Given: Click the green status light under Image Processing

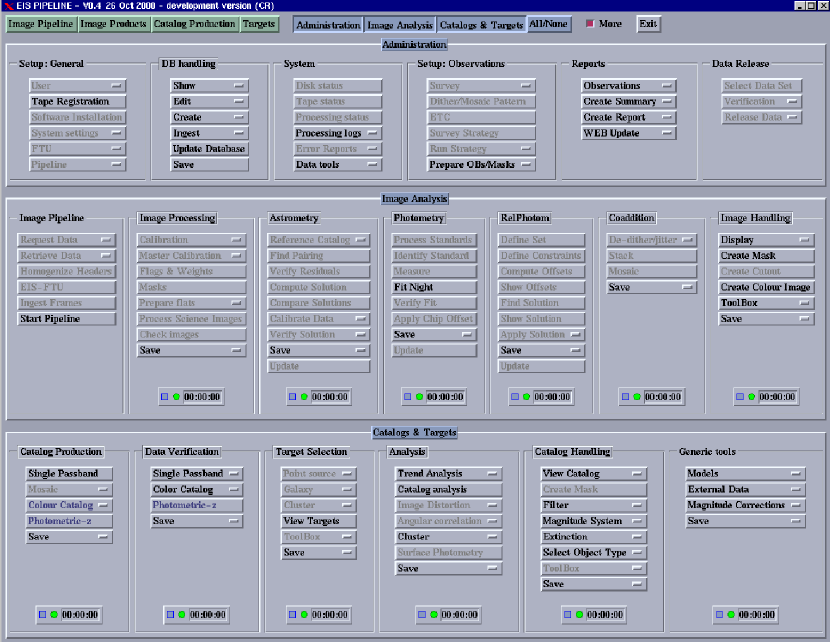Looking at the screenshot, I should pos(175,397).
